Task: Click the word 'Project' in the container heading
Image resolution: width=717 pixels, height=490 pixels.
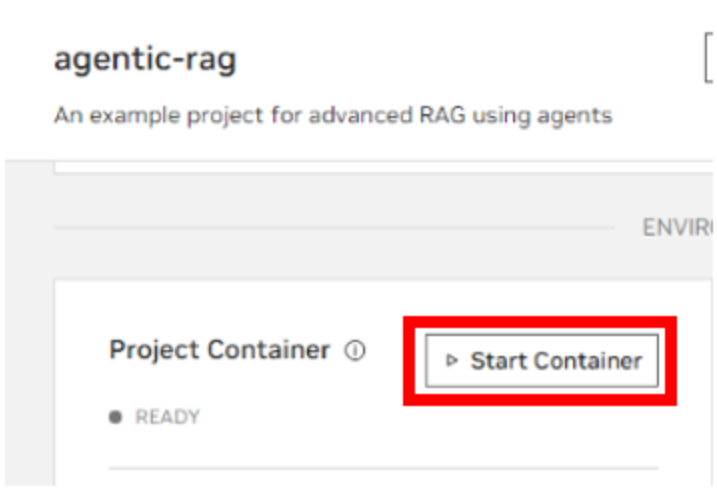Action: coord(154,350)
